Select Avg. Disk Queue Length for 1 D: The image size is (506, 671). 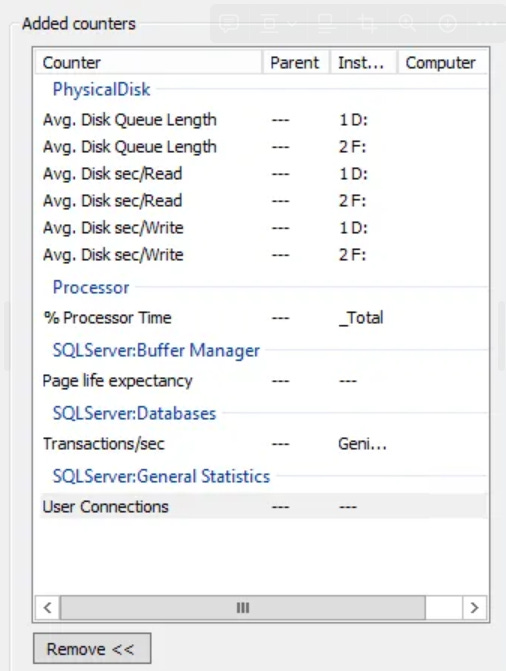coord(263,120)
